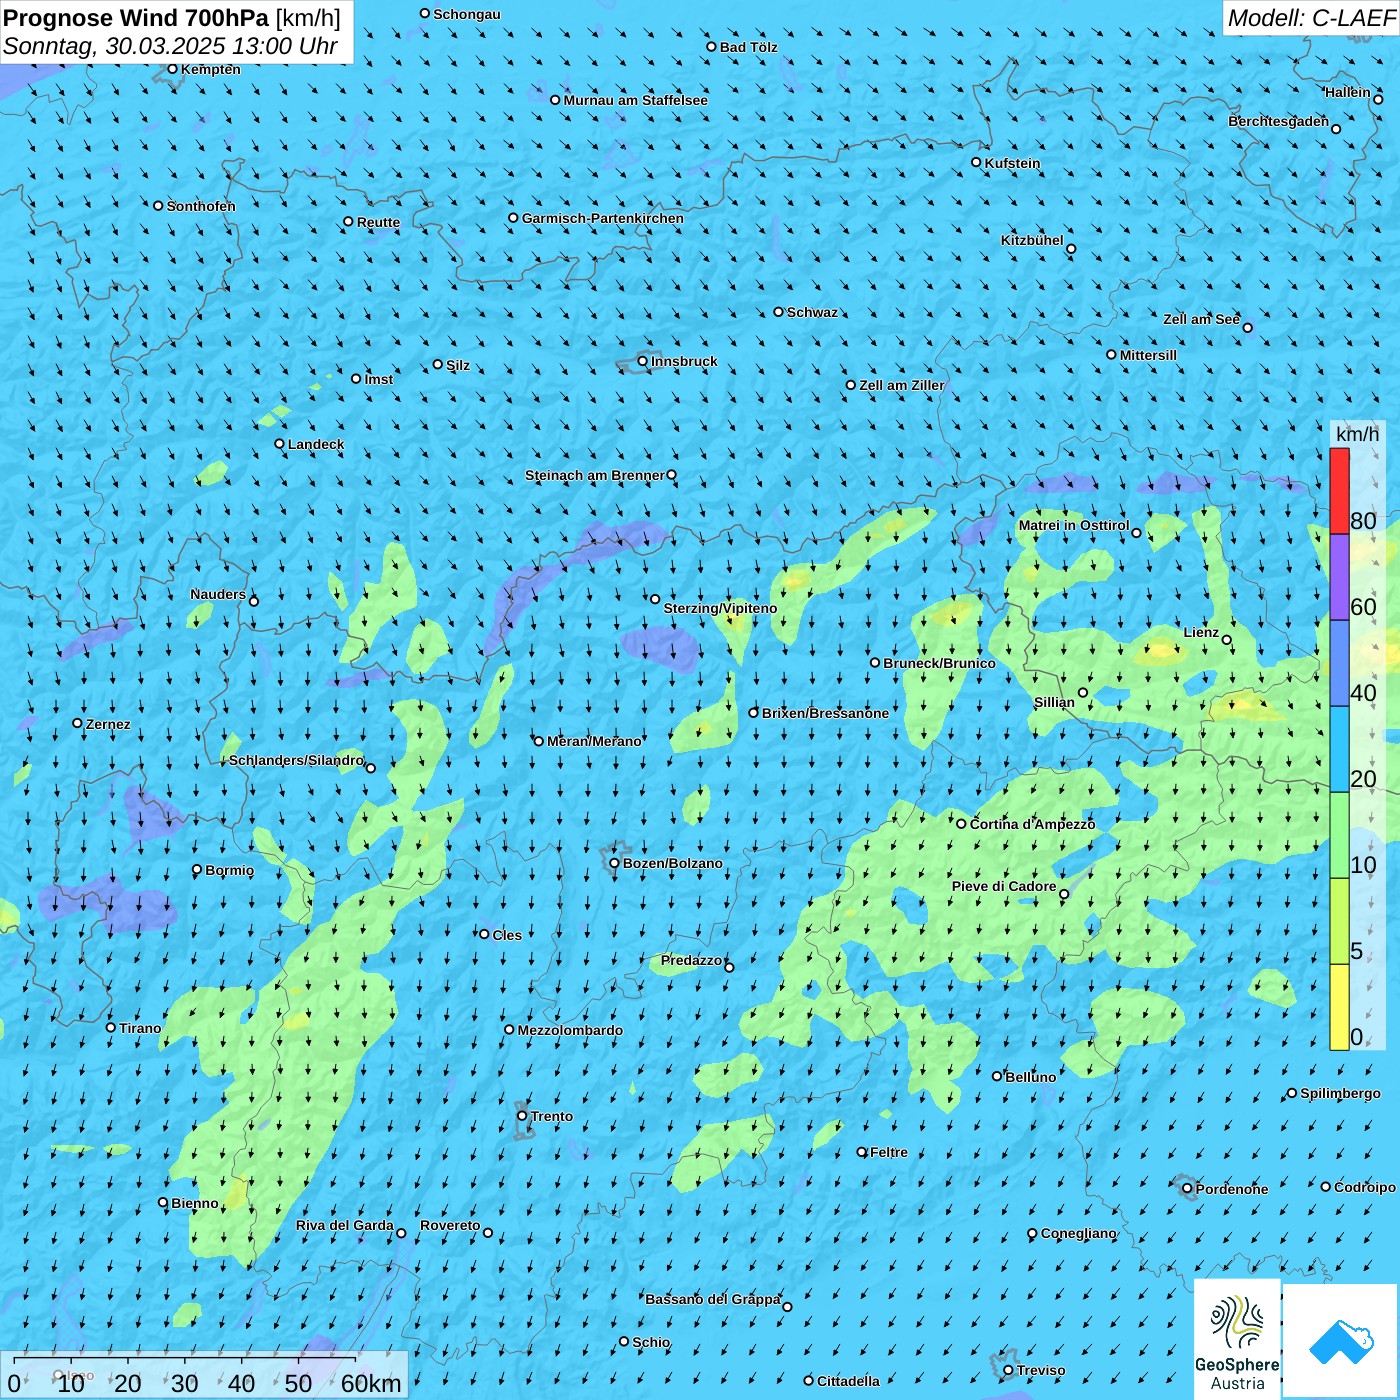Screen dimensions: 1400x1400
Task: Click the Schwaz location dot
Action: pyautogui.click(x=778, y=312)
